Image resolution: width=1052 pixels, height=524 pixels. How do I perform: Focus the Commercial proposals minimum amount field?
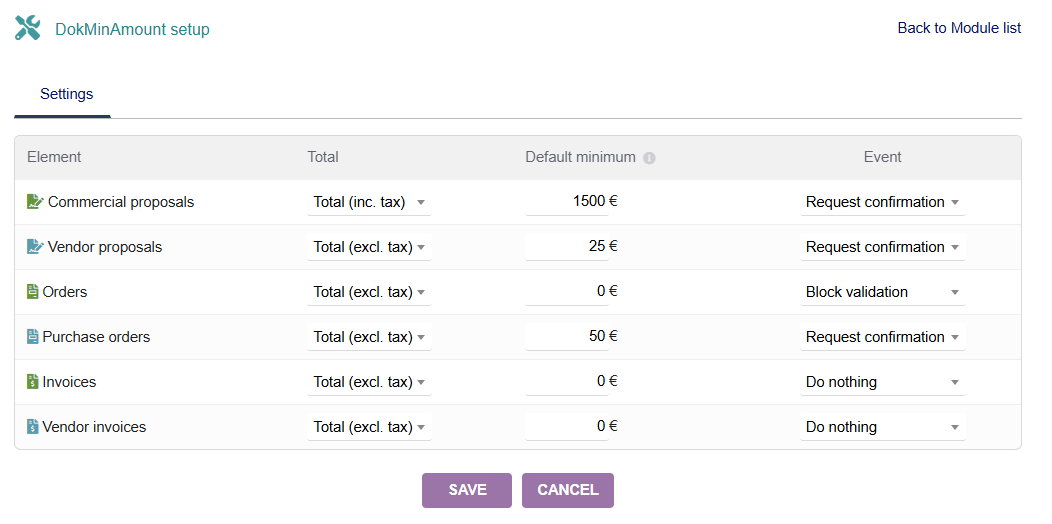click(566, 201)
